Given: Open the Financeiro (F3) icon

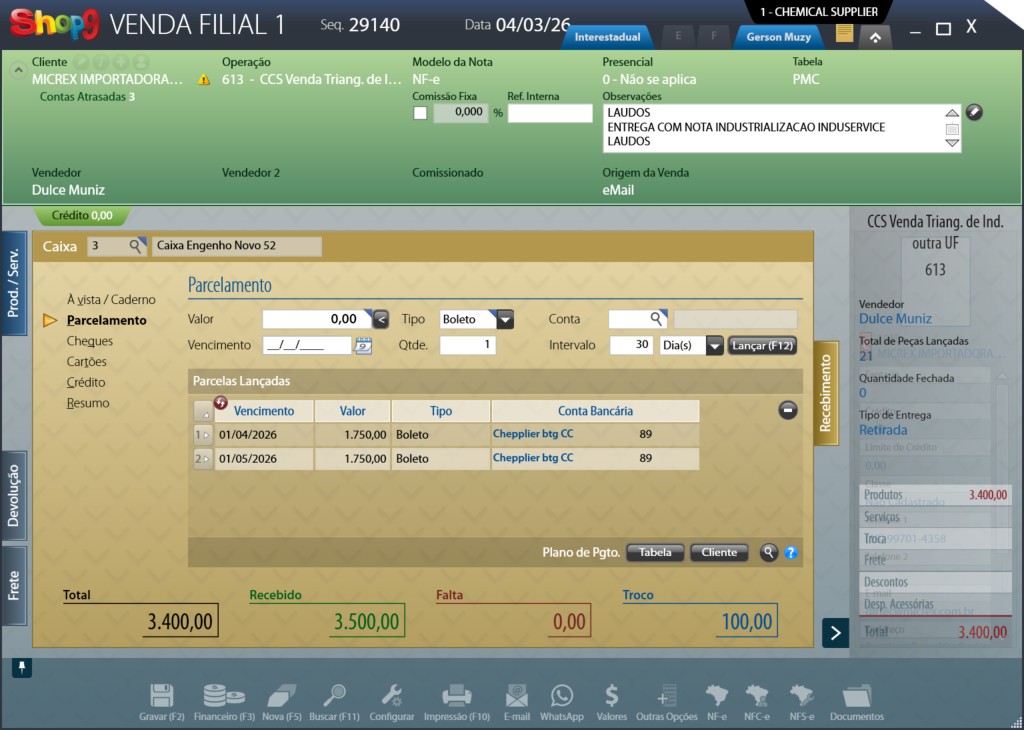Looking at the screenshot, I should click(224, 696).
